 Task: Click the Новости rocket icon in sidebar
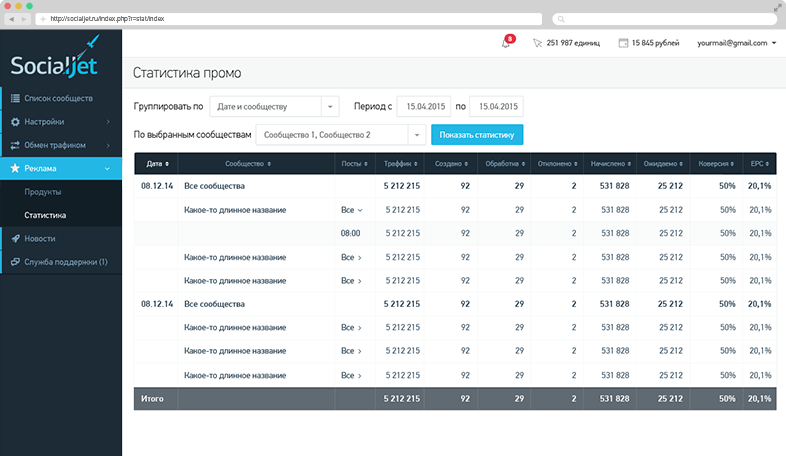pyautogui.click(x=15, y=239)
